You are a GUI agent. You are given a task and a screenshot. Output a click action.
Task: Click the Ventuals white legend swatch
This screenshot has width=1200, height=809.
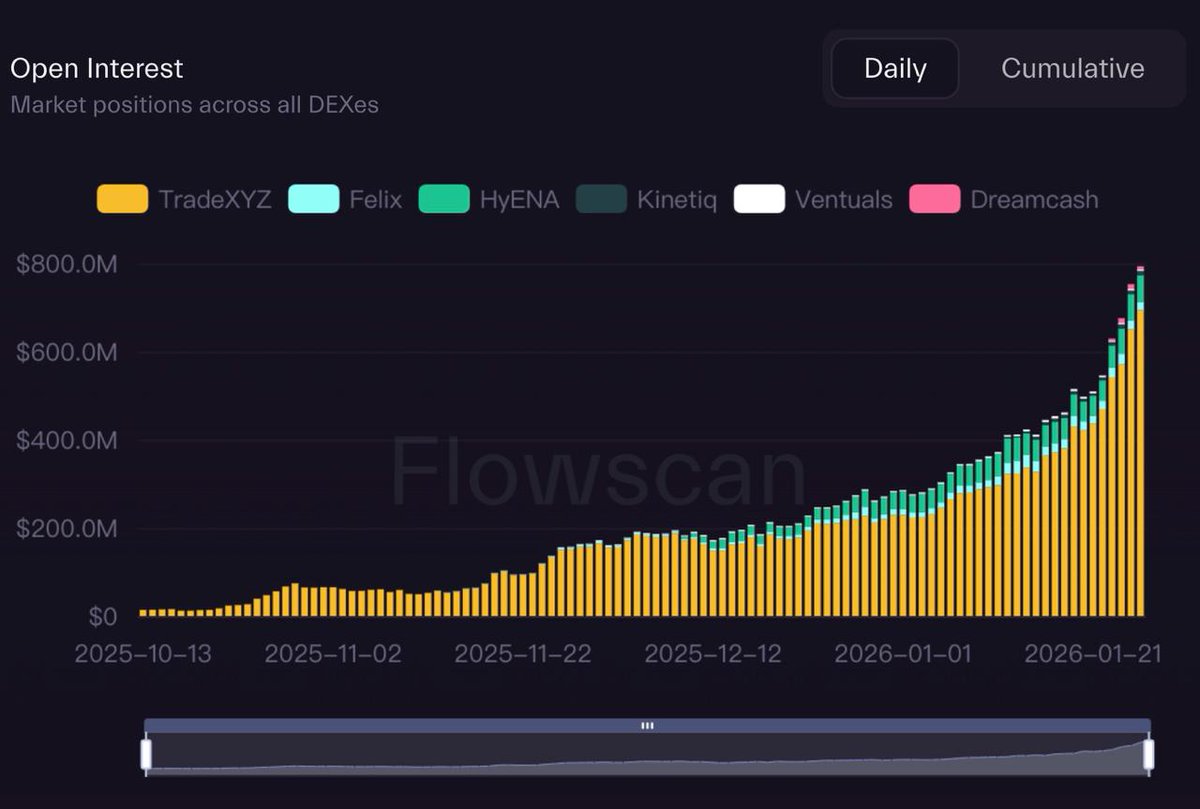pyautogui.click(x=759, y=199)
